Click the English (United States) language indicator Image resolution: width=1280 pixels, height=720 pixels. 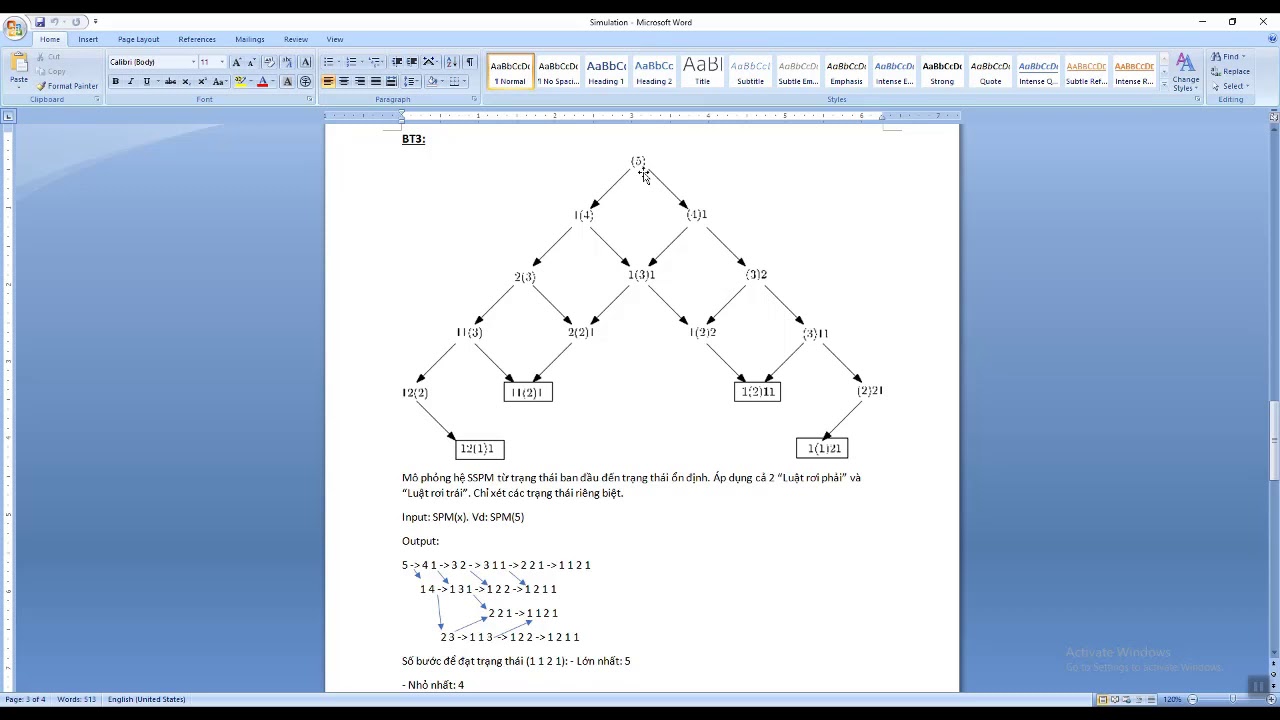[x=147, y=699]
